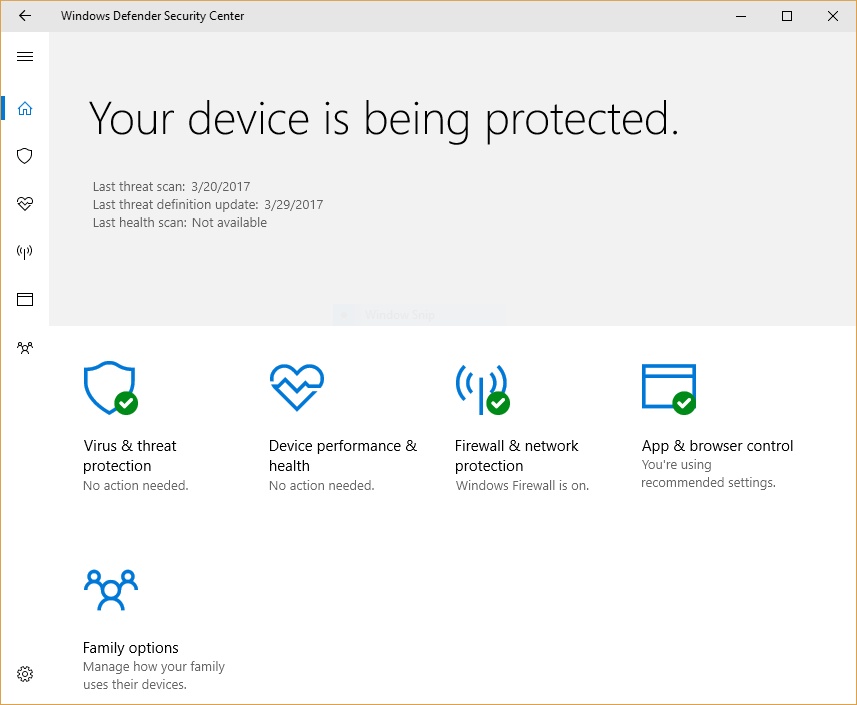Maximize the Windows Defender Security Center window

click(x=787, y=16)
